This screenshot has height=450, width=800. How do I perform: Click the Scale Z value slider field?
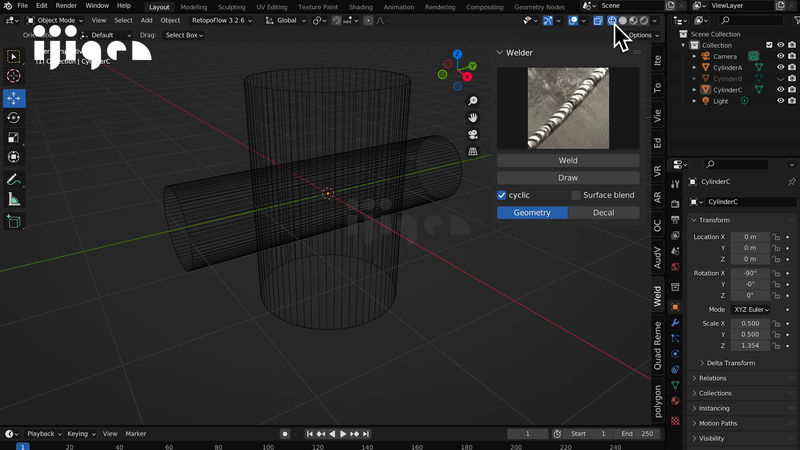pos(750,345)
